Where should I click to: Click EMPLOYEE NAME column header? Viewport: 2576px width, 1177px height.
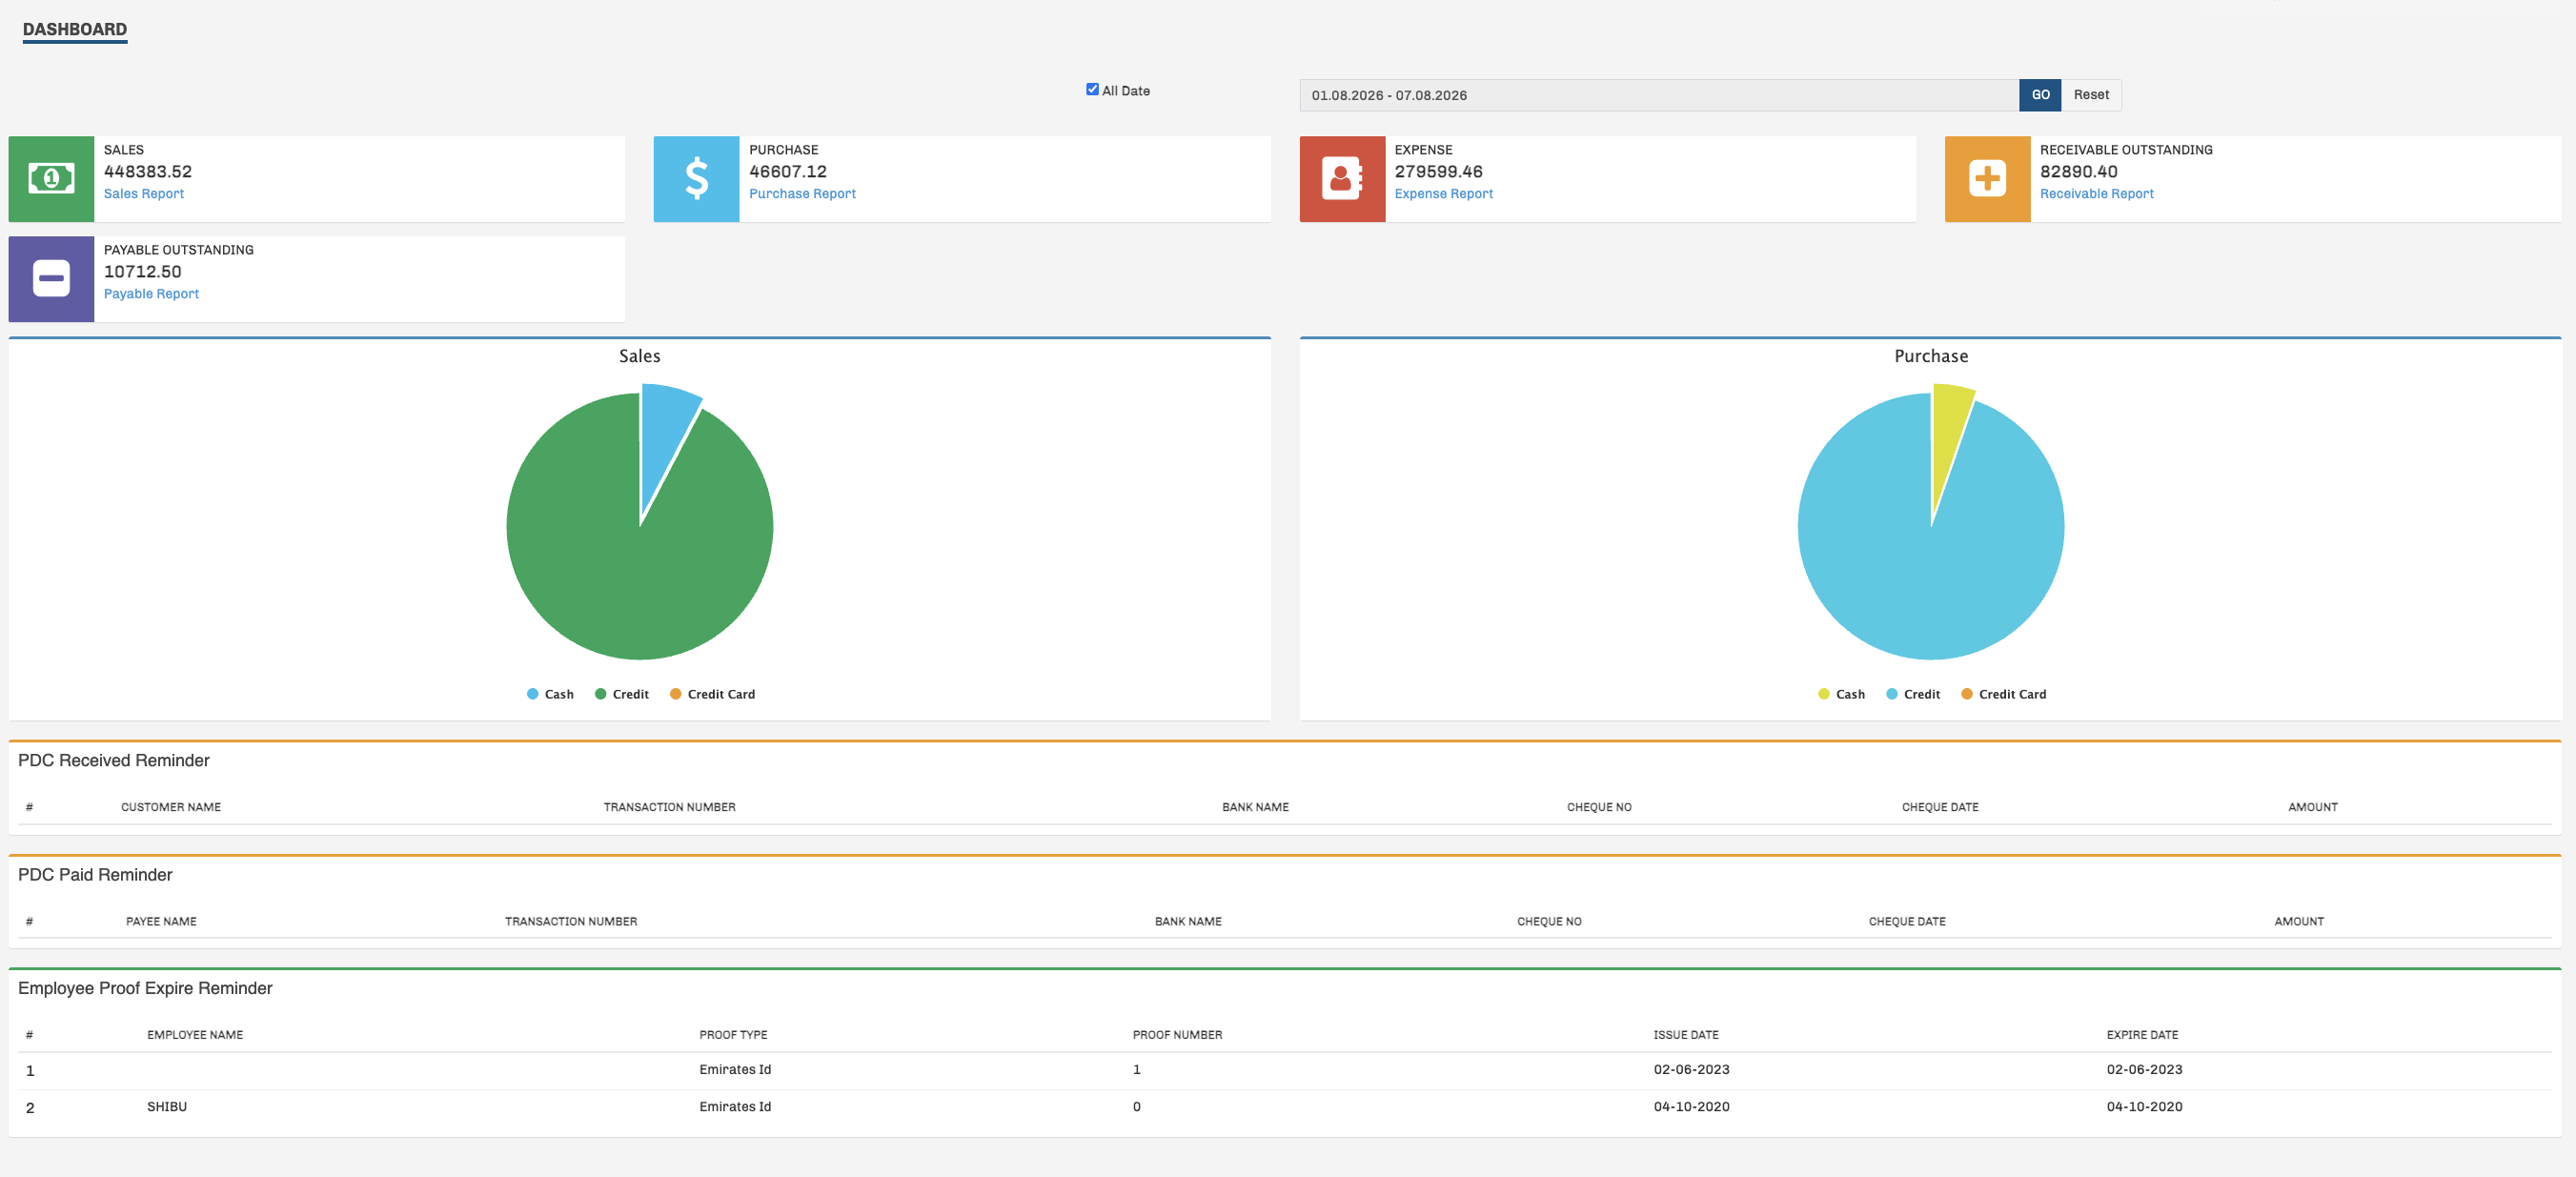(195, 1035)
